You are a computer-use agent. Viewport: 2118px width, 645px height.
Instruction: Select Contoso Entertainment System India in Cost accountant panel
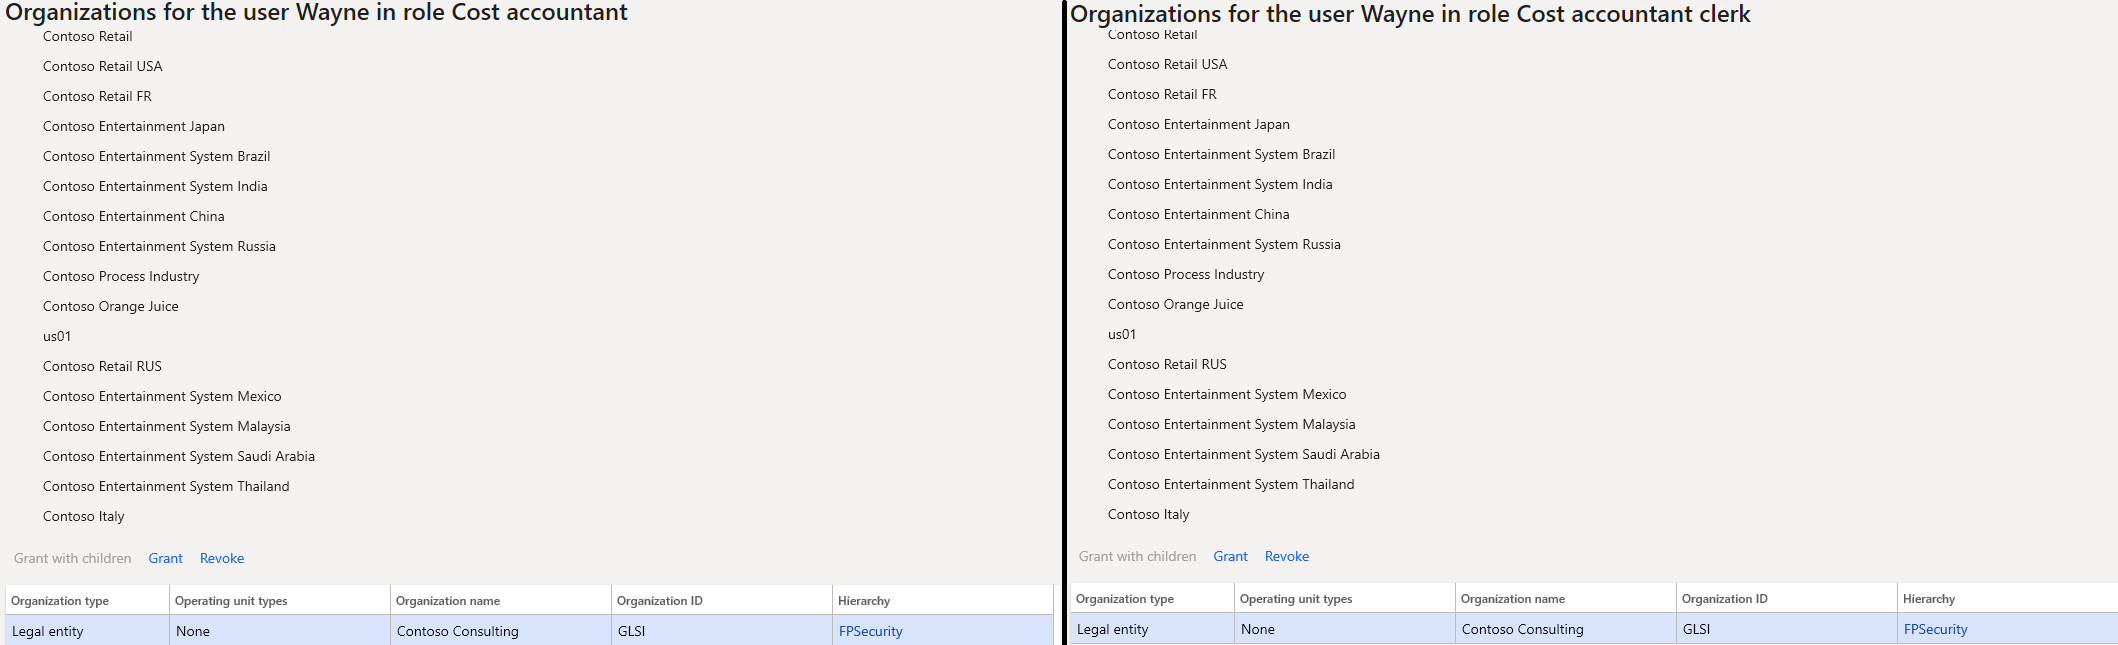pos(155,186)
